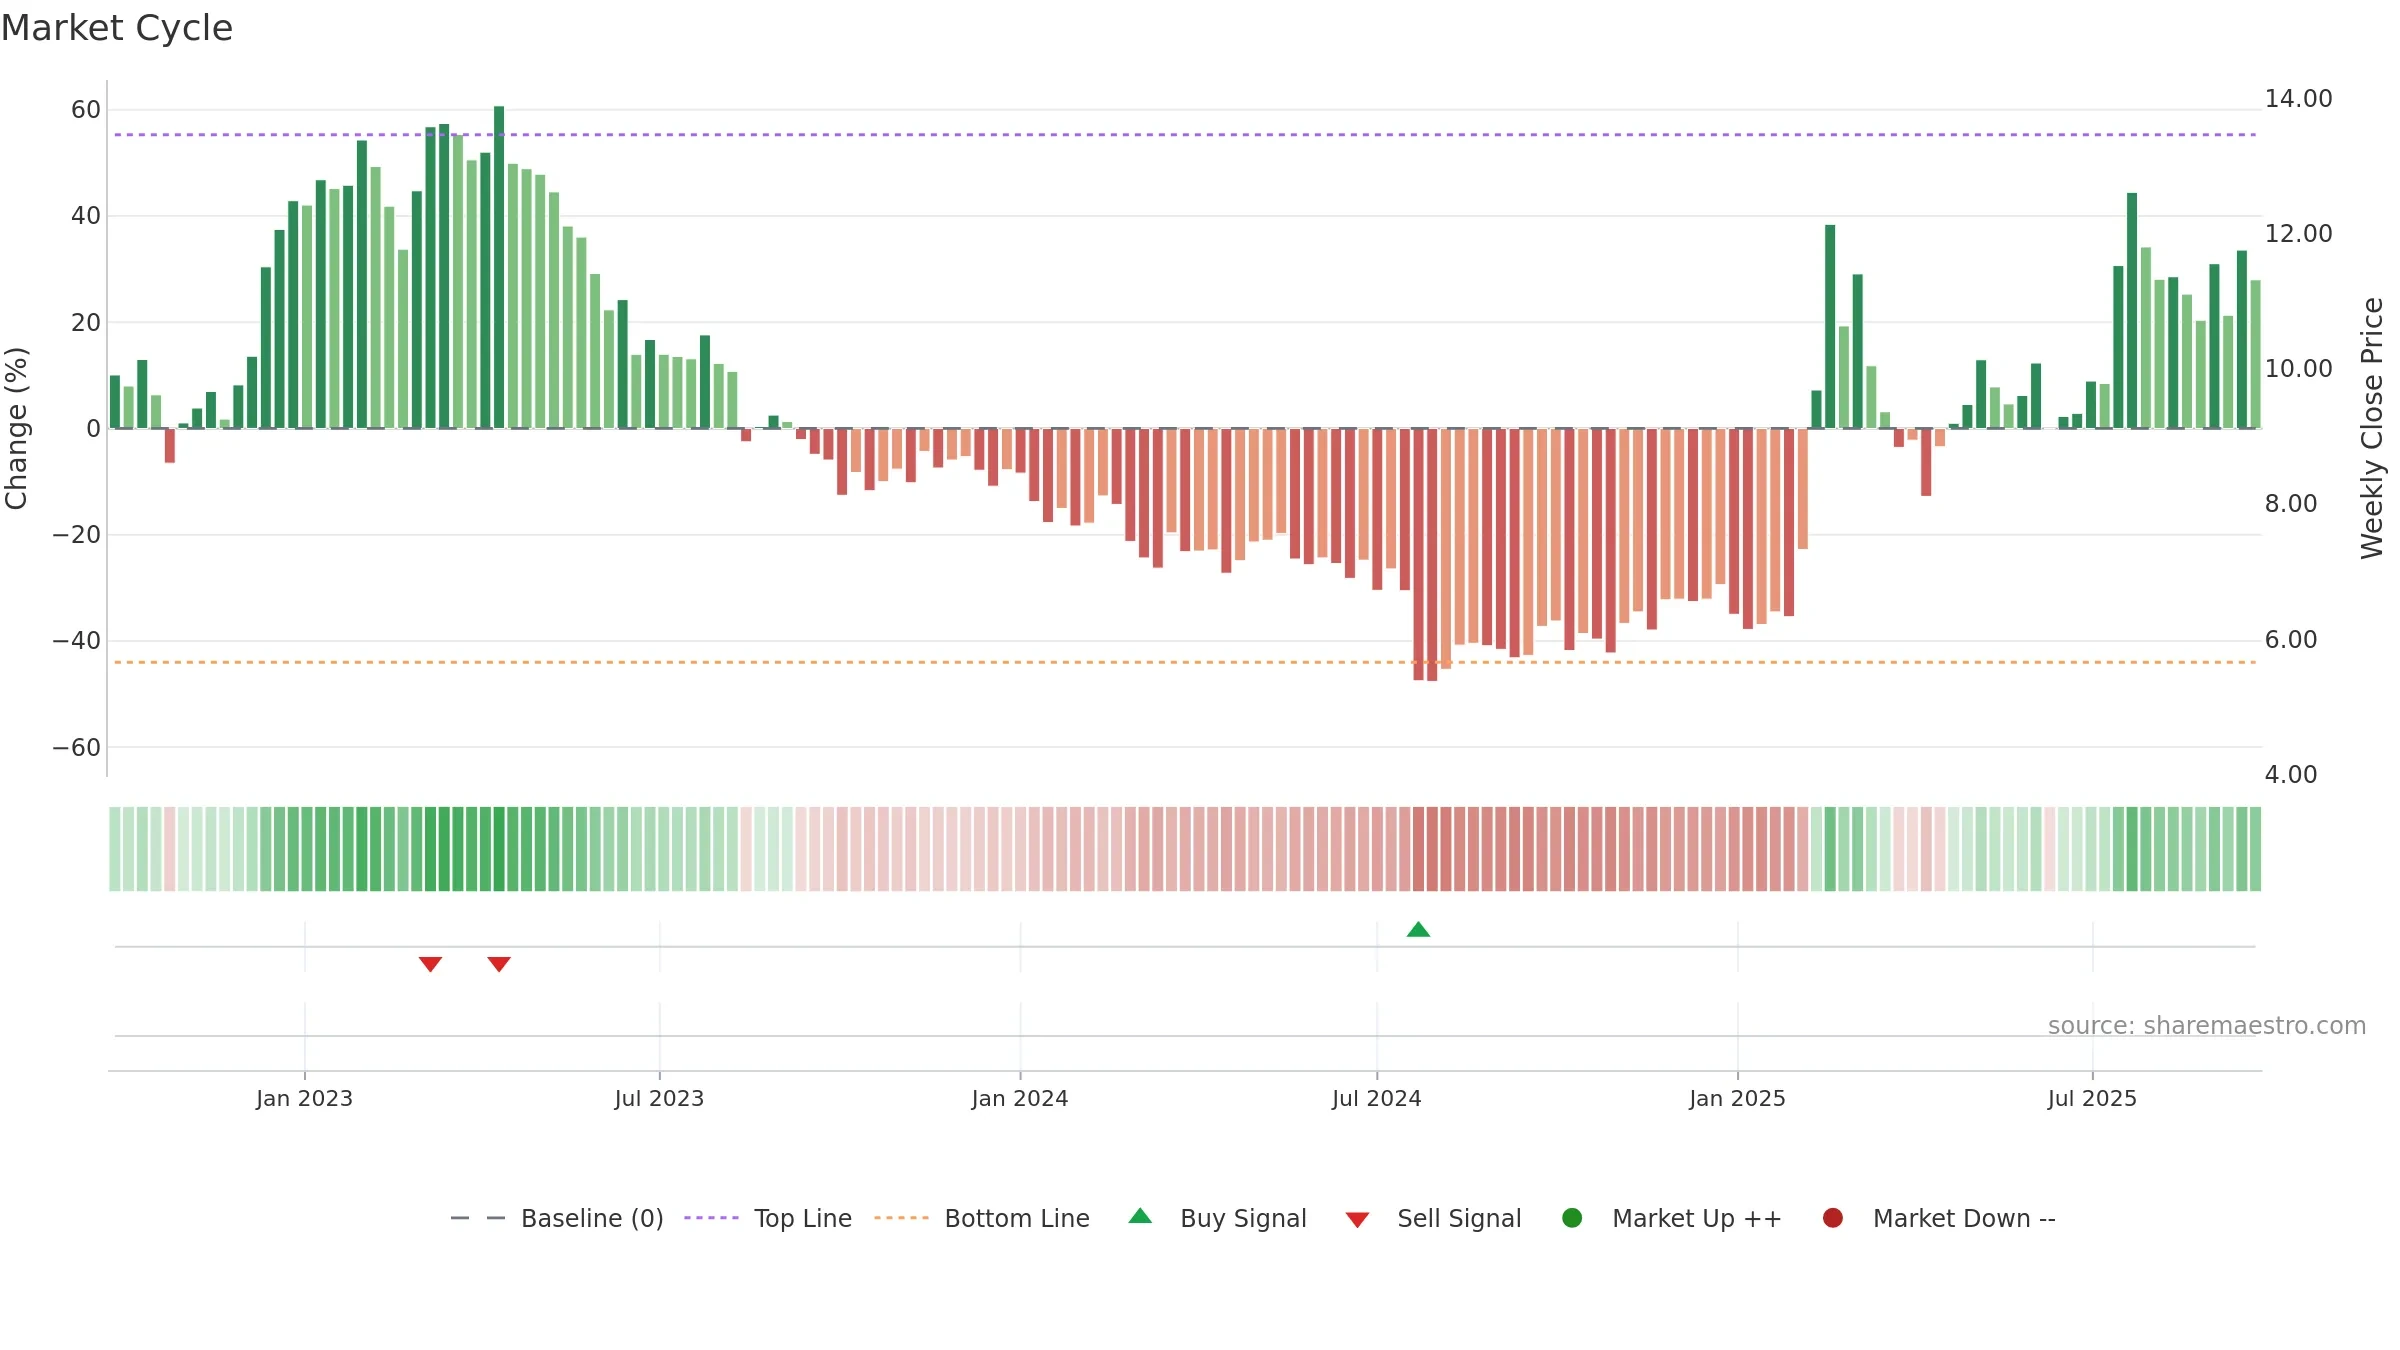This screenshot has width=2400, height=1350.
Task: Click the gray dashed Baseline legend swatch
Action: tap(478, 1218)
